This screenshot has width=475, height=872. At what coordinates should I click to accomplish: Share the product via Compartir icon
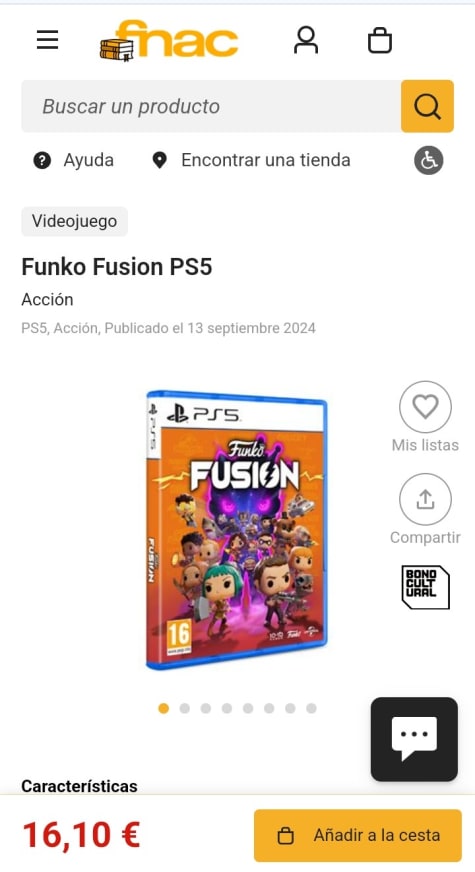coord(425,499)
